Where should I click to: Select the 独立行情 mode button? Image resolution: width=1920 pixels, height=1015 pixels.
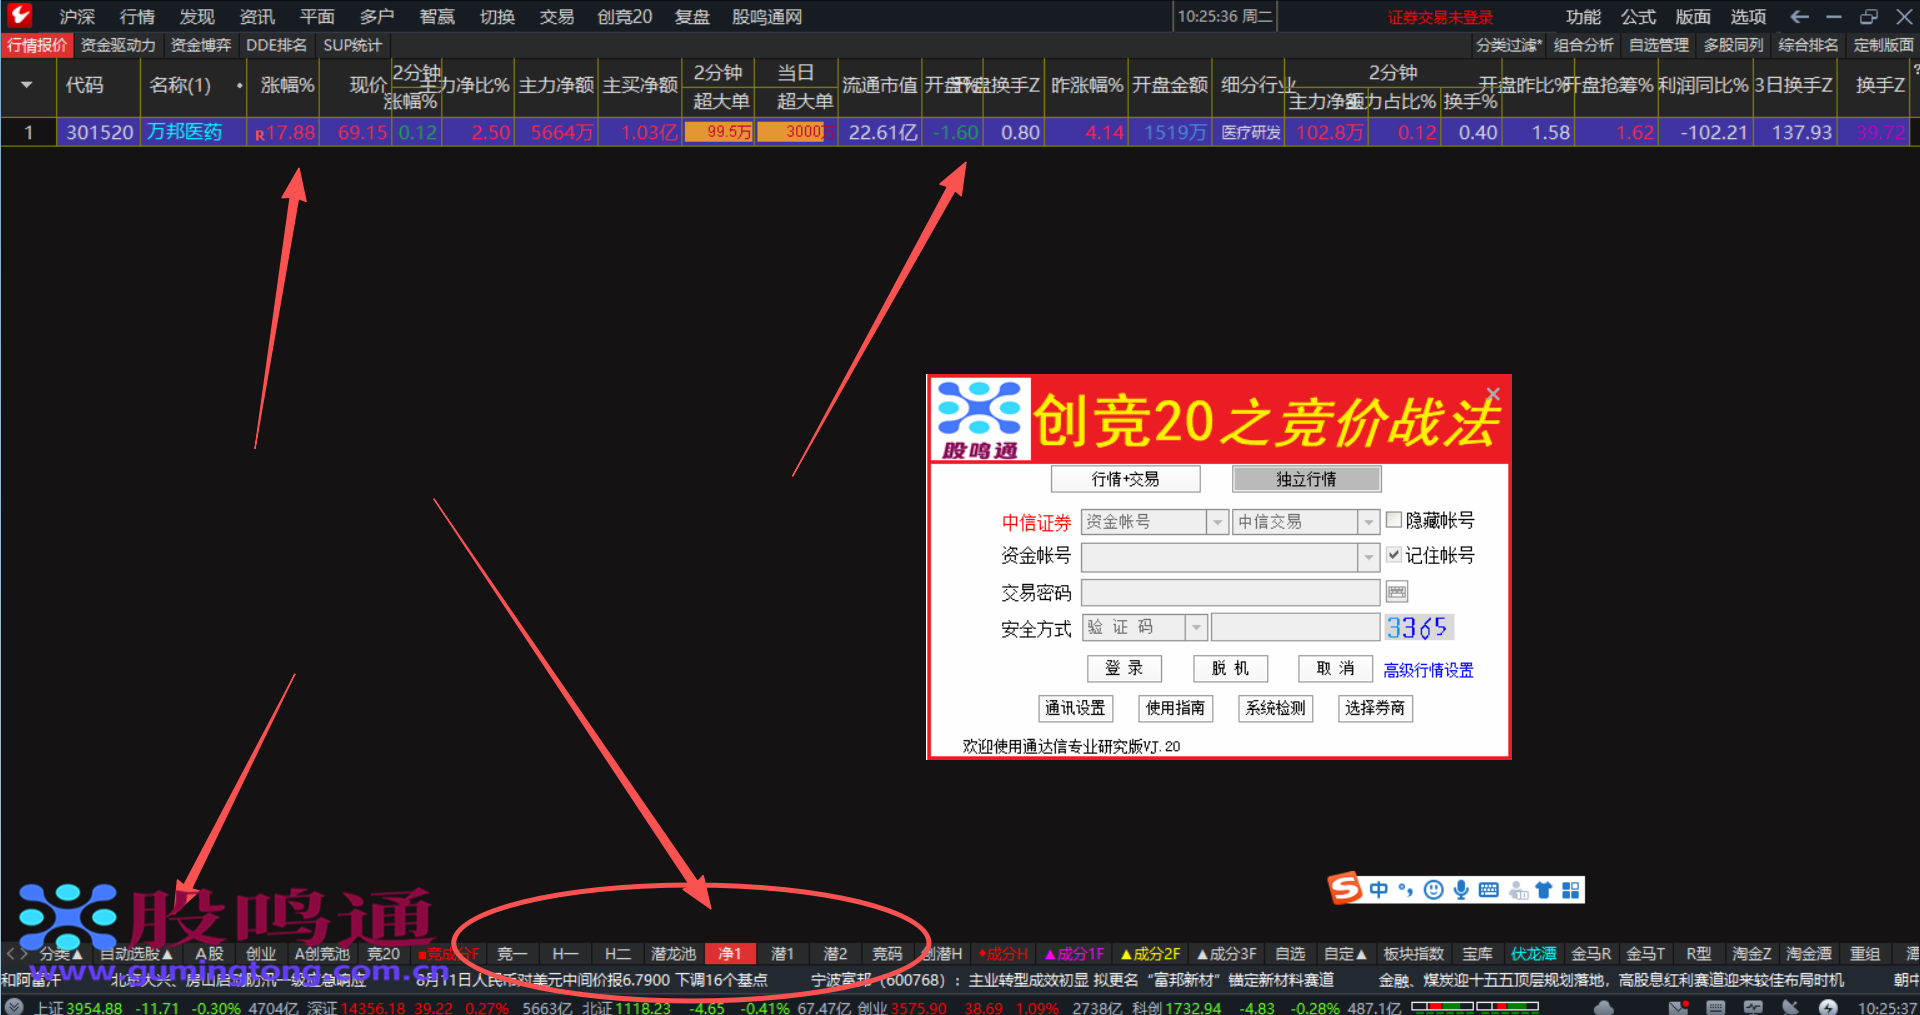coord(1306,479)
